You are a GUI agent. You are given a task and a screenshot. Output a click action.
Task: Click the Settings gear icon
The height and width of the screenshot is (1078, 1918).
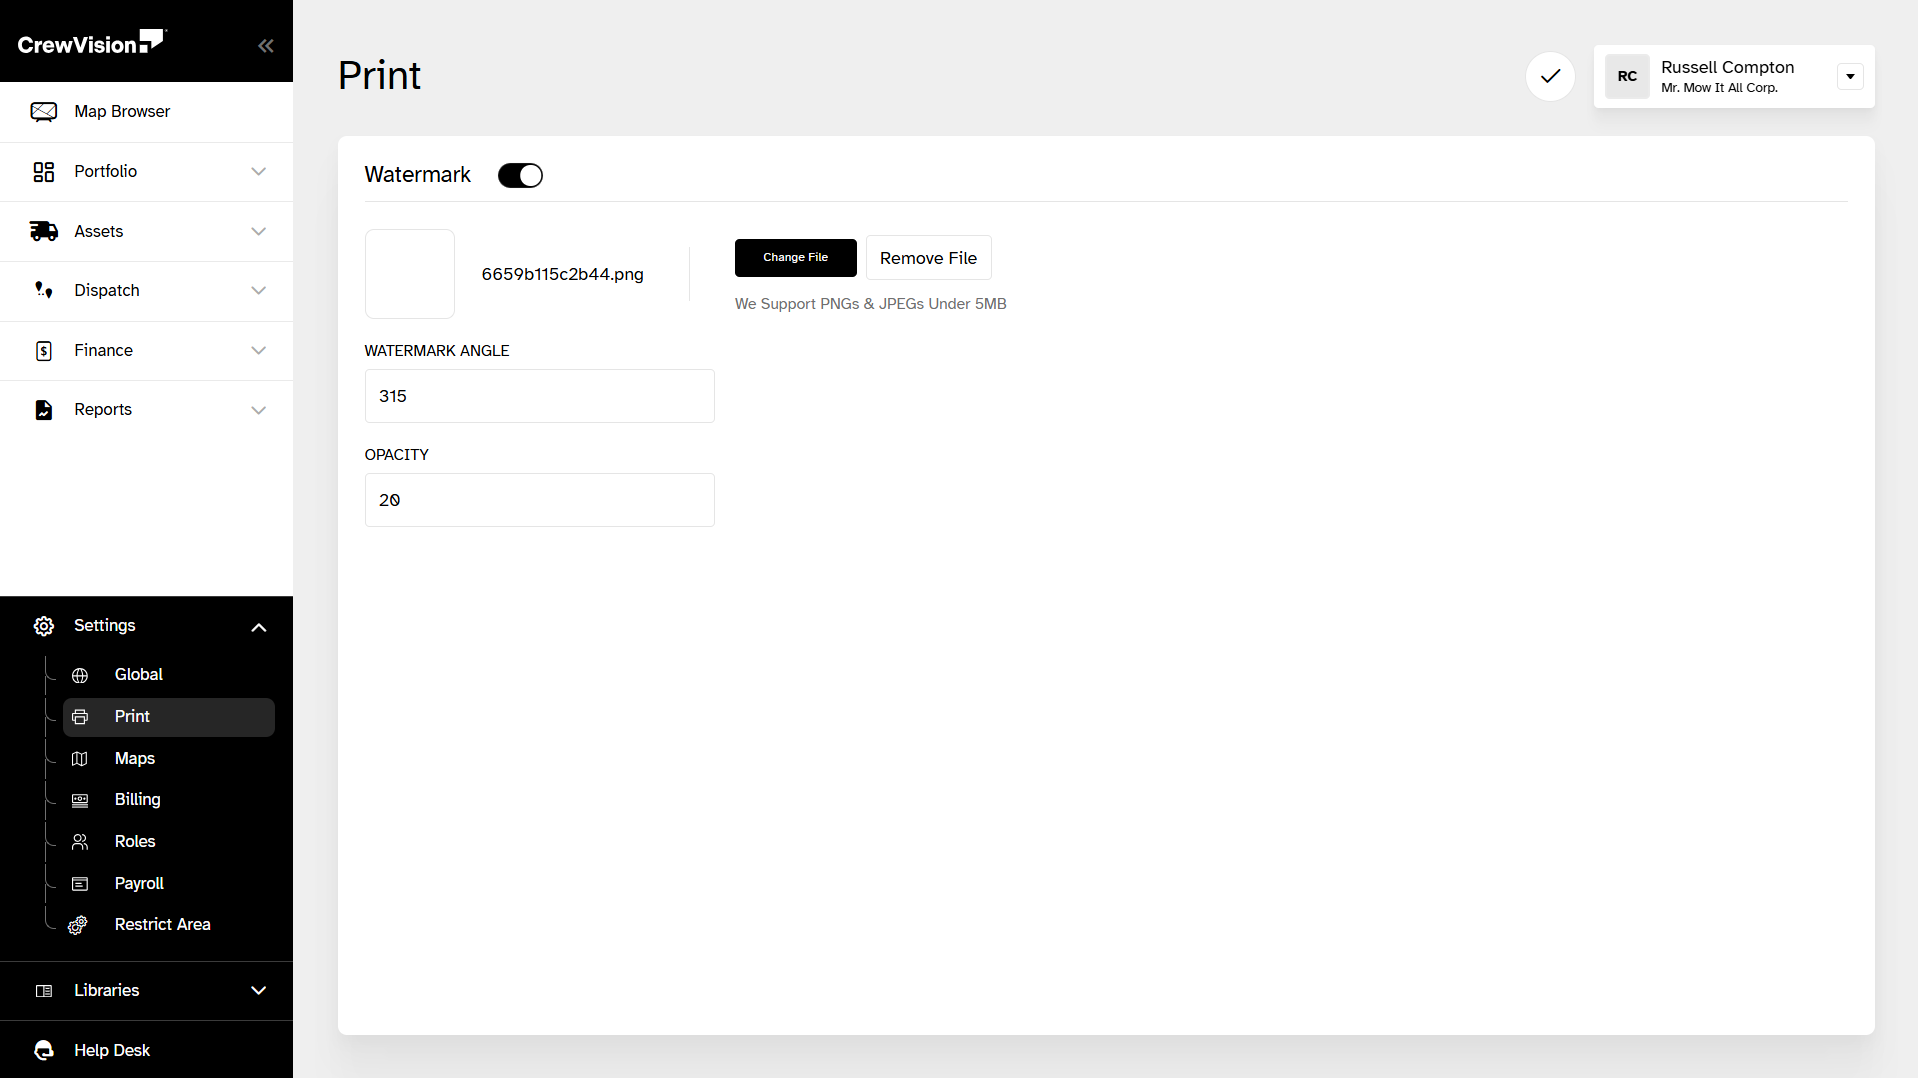tap(43, 626)
